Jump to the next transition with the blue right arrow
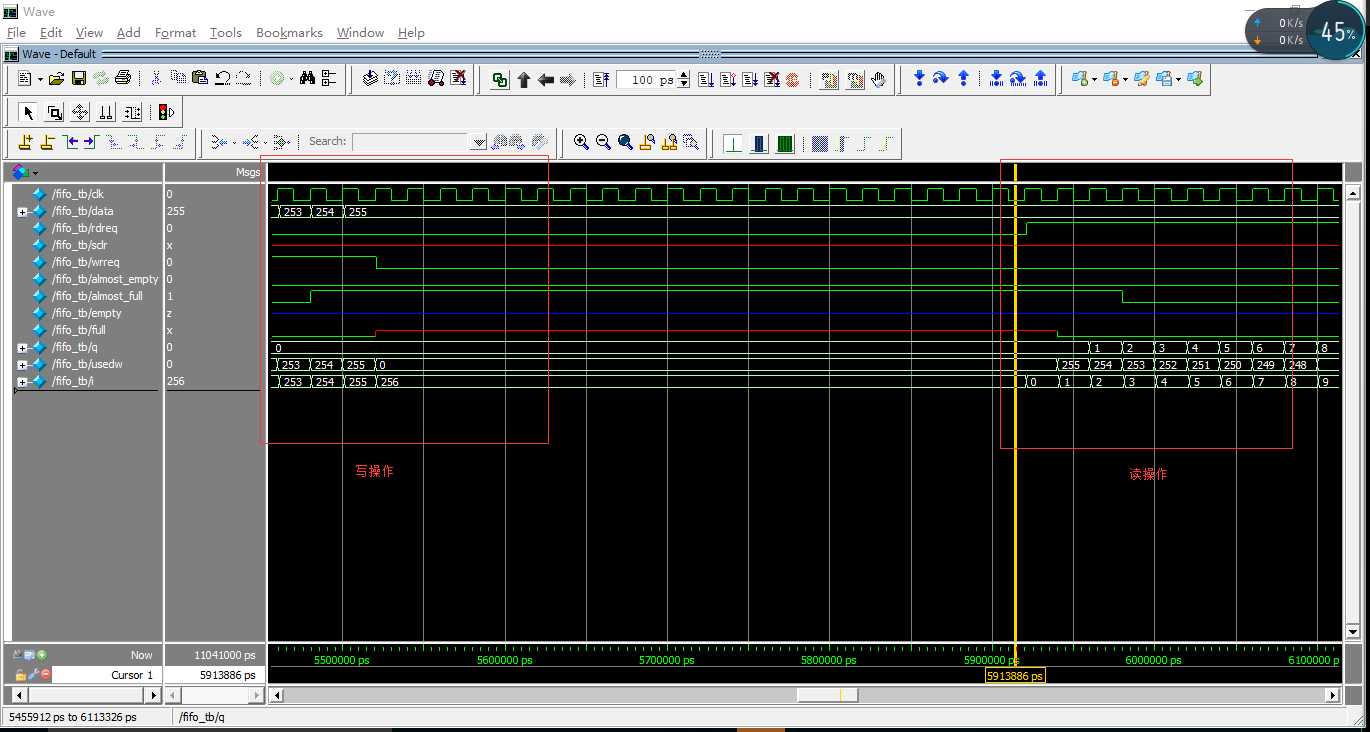The height and width of the screenshot is (732, 1370). tap(90, 143)
